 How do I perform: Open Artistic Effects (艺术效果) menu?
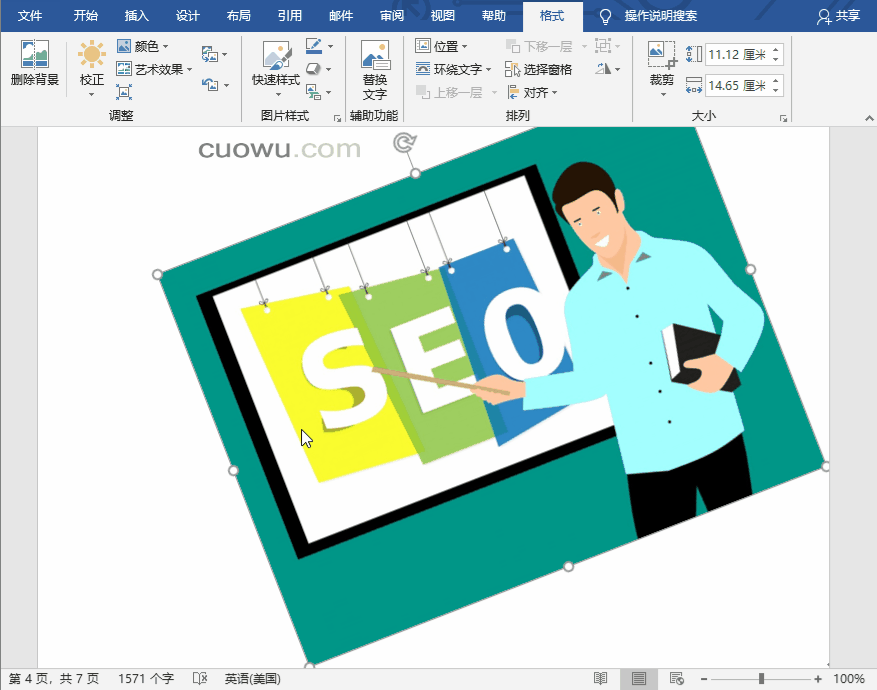(x=154, y=69)
